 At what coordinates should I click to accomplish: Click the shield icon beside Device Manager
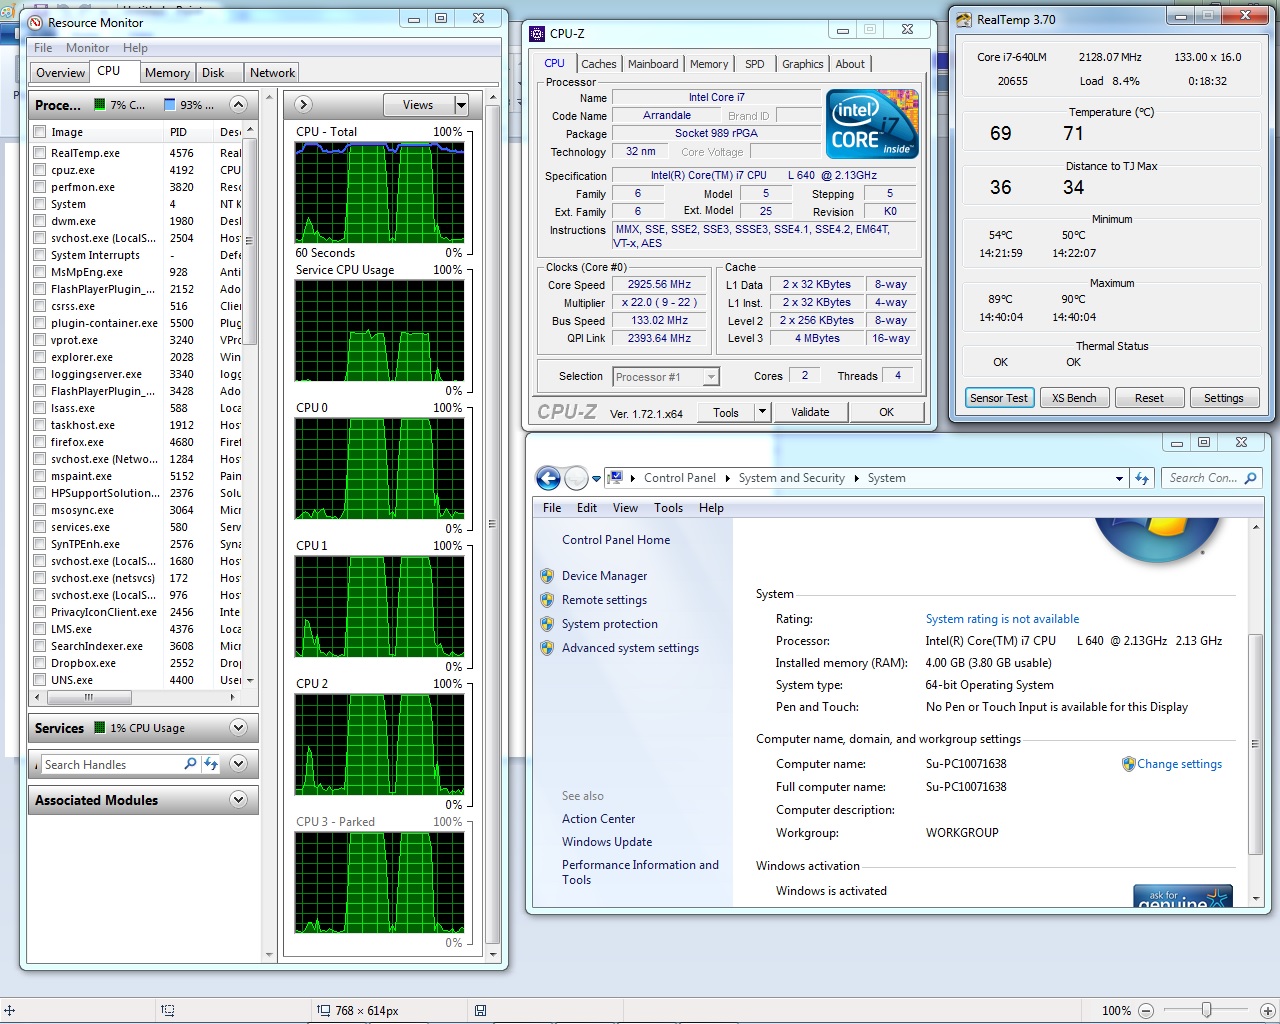click(547, 576)
